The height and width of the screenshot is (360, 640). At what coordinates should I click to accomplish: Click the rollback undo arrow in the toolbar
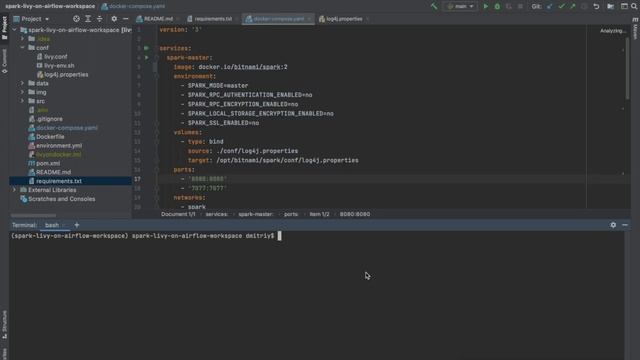pyautogui.click(x=596, y=6)
